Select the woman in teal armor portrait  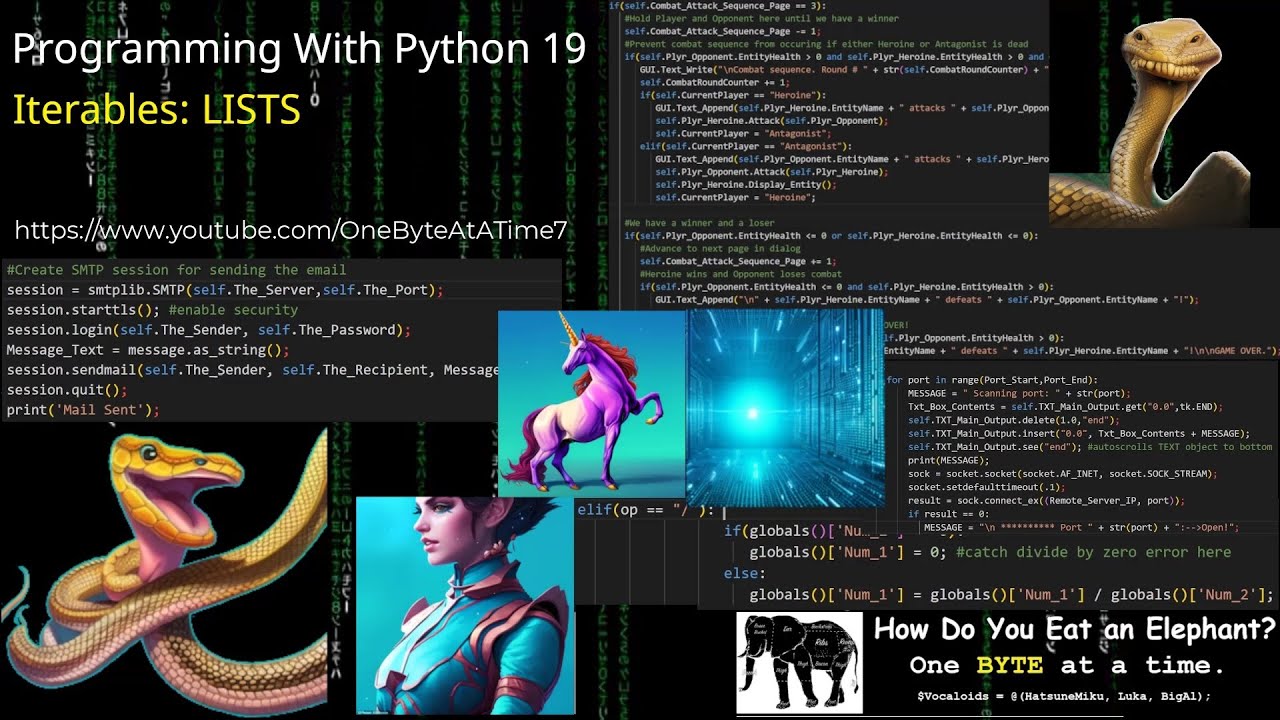coord(465,608)
